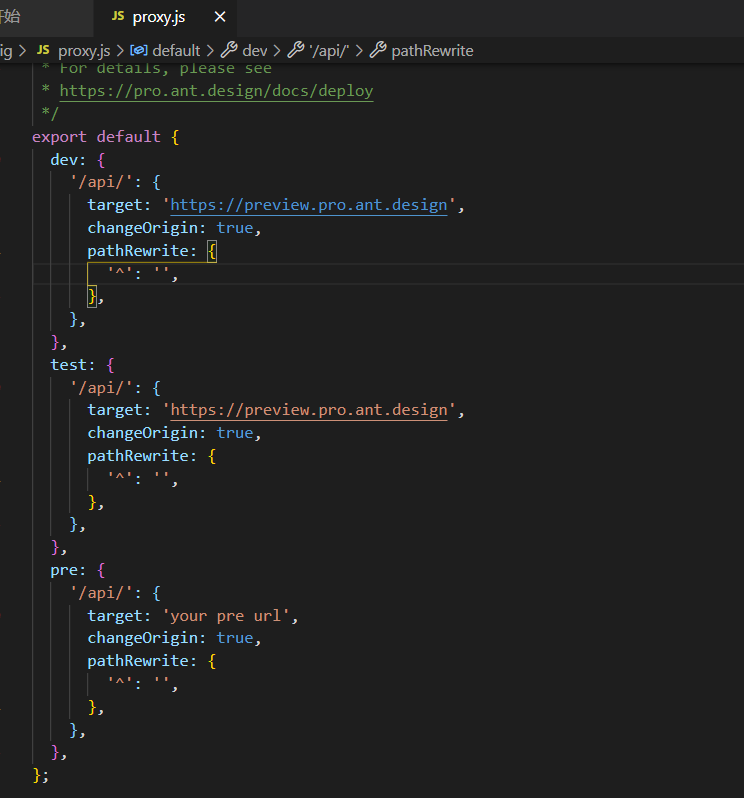The width and height of the screenshot is (744, 798).
Task: Click 'pathRewrite' in the dev block
Action: coord(138,251)
